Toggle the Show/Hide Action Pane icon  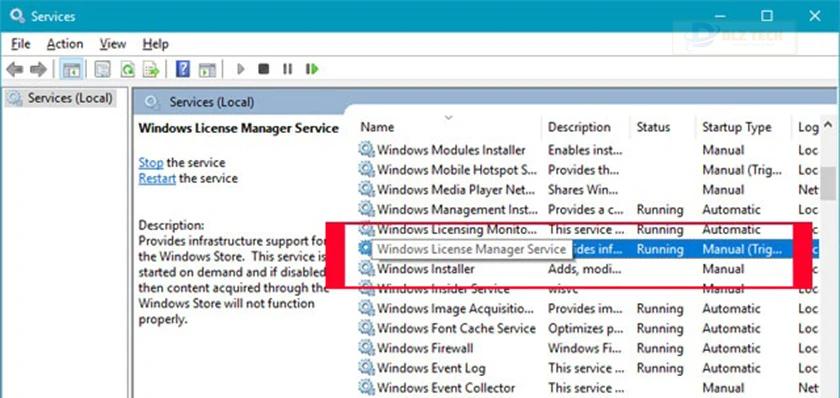point(207,70)
